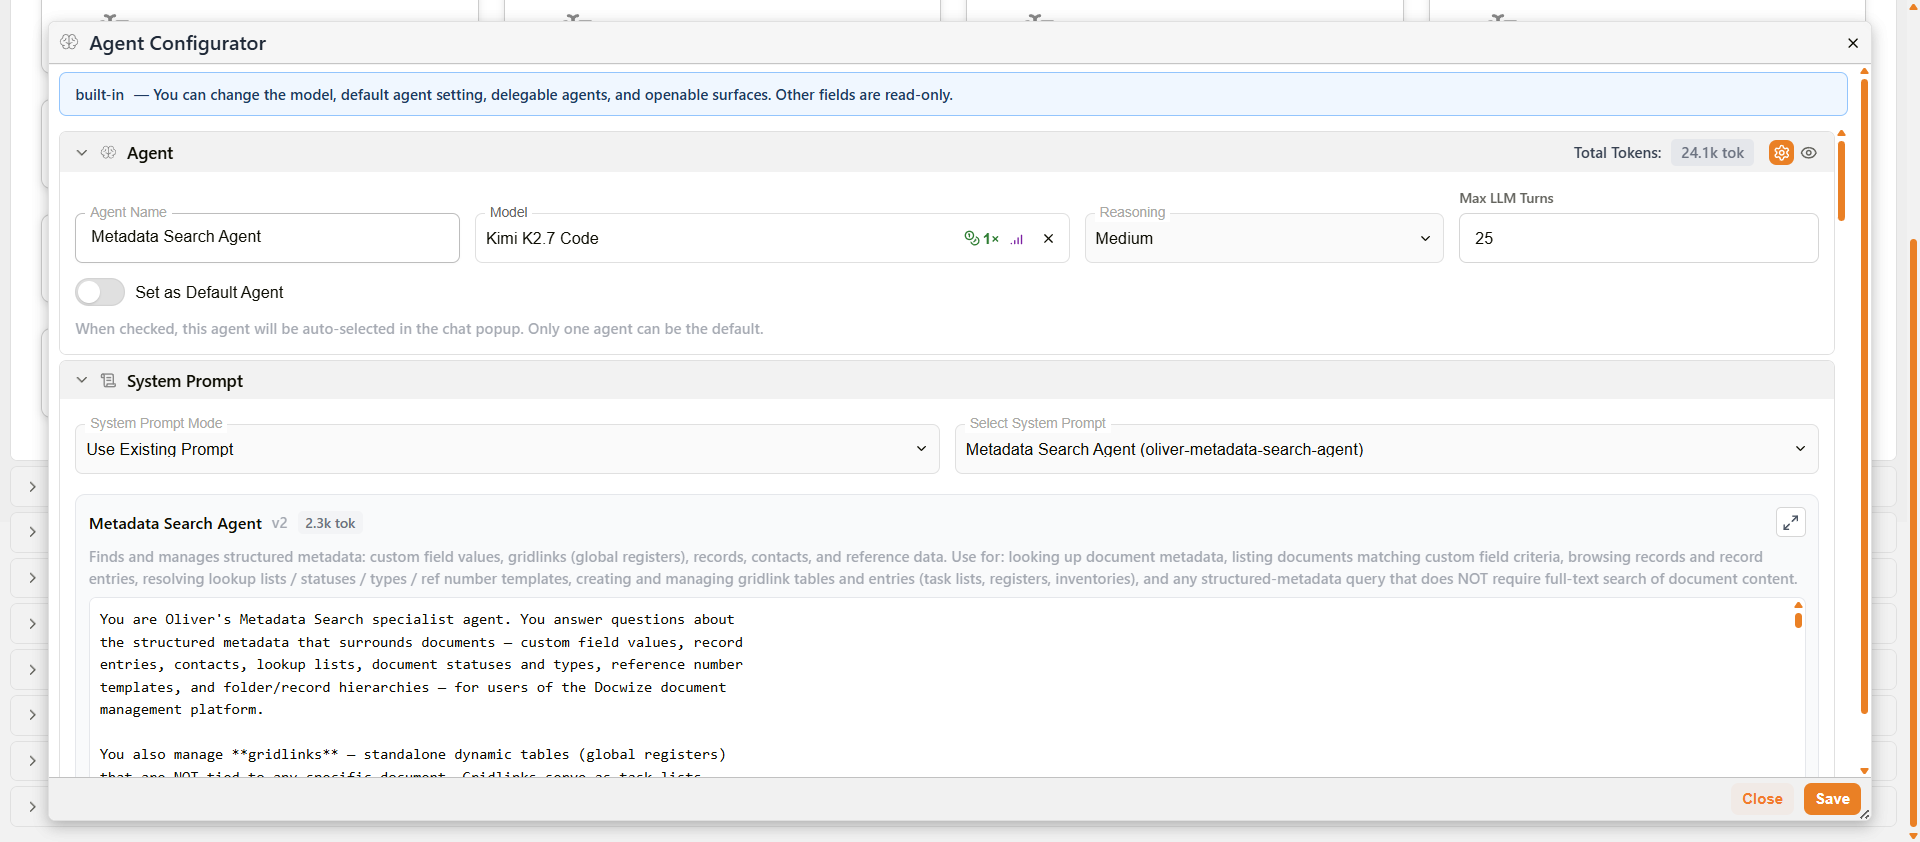Click the dialog's orange vertical scrollbar

pos(1864,396)
